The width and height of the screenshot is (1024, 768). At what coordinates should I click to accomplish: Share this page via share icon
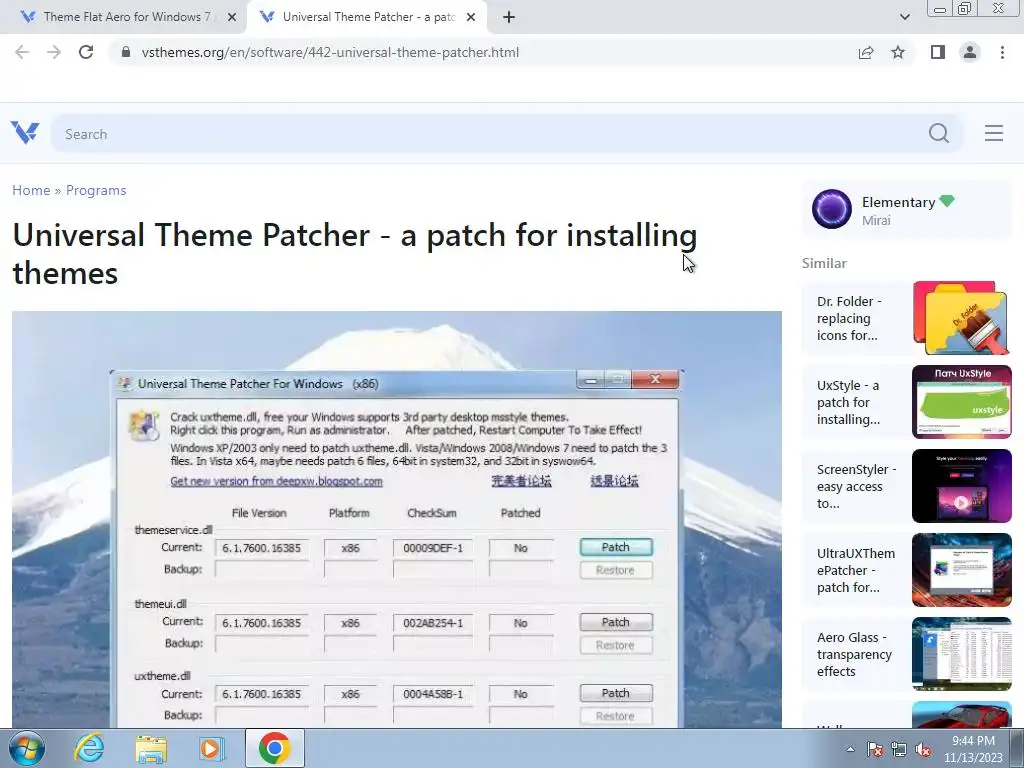(866, 52)
